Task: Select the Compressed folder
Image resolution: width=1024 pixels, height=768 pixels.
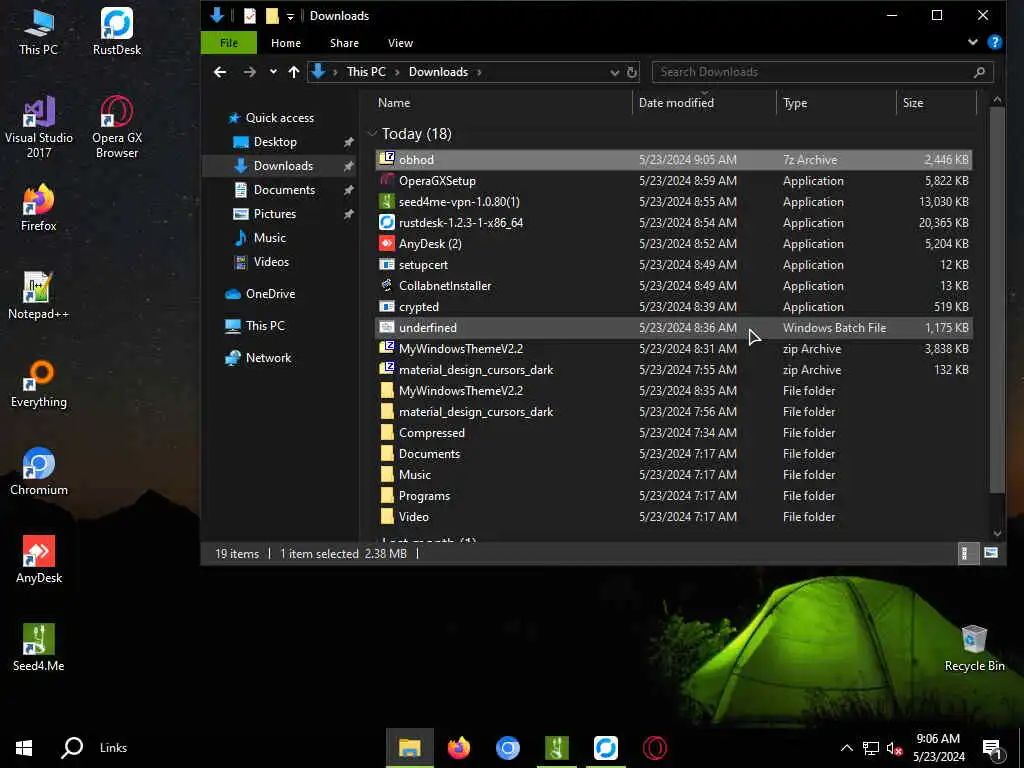Action: pos(674,433)
